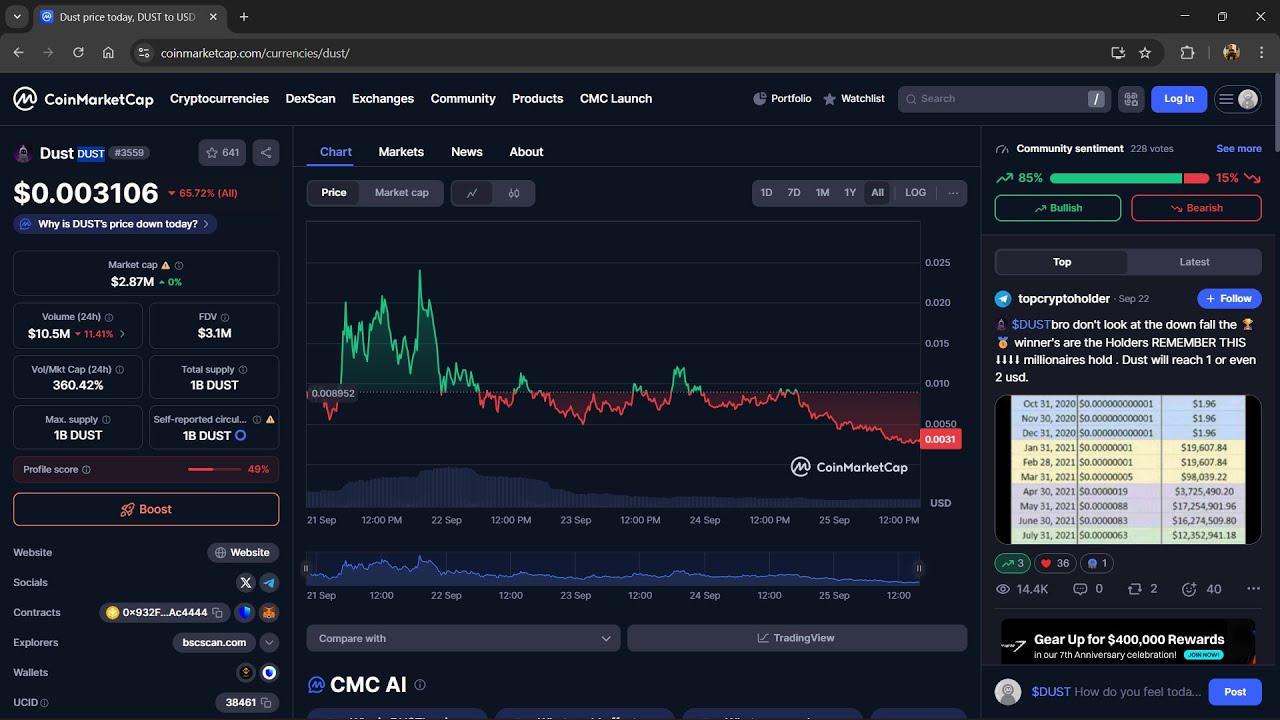Open the Community nav menu
The width and height of the screenshot is (1280, 720).
(463, 99)
